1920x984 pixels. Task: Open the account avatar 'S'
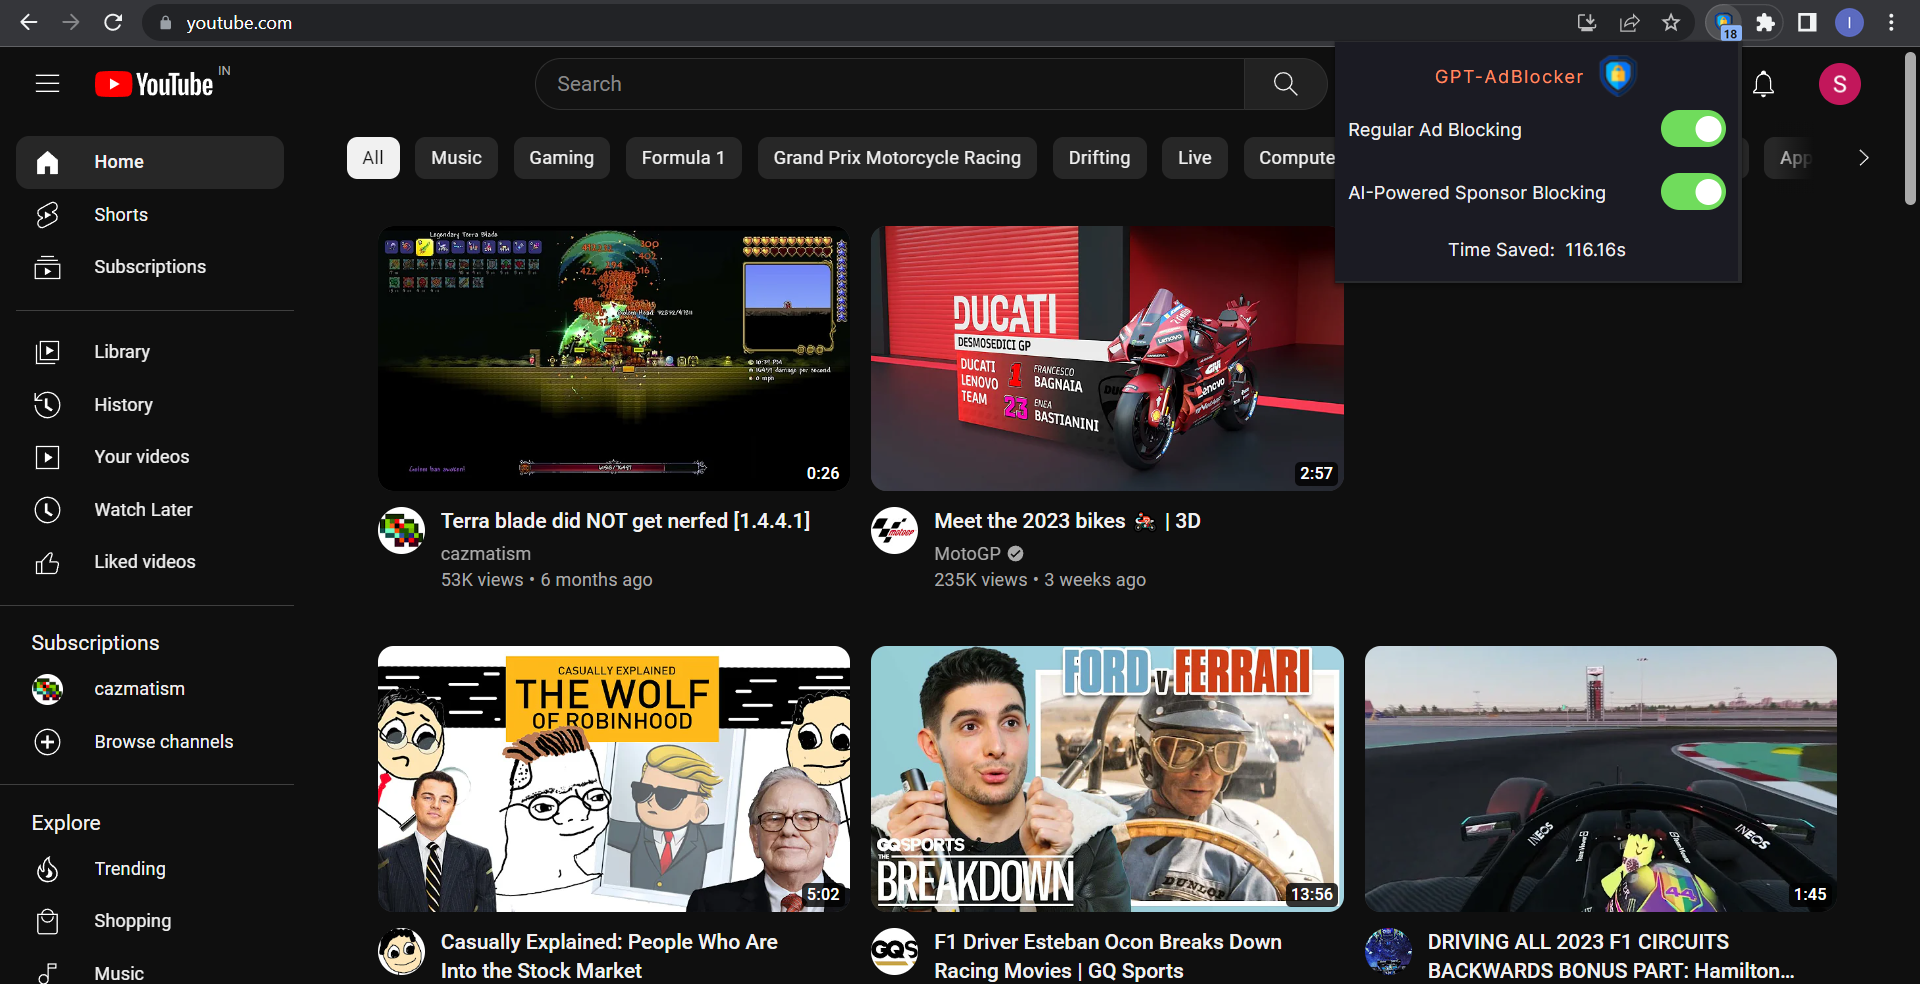pyautogui.click(x=1839, y=84)
